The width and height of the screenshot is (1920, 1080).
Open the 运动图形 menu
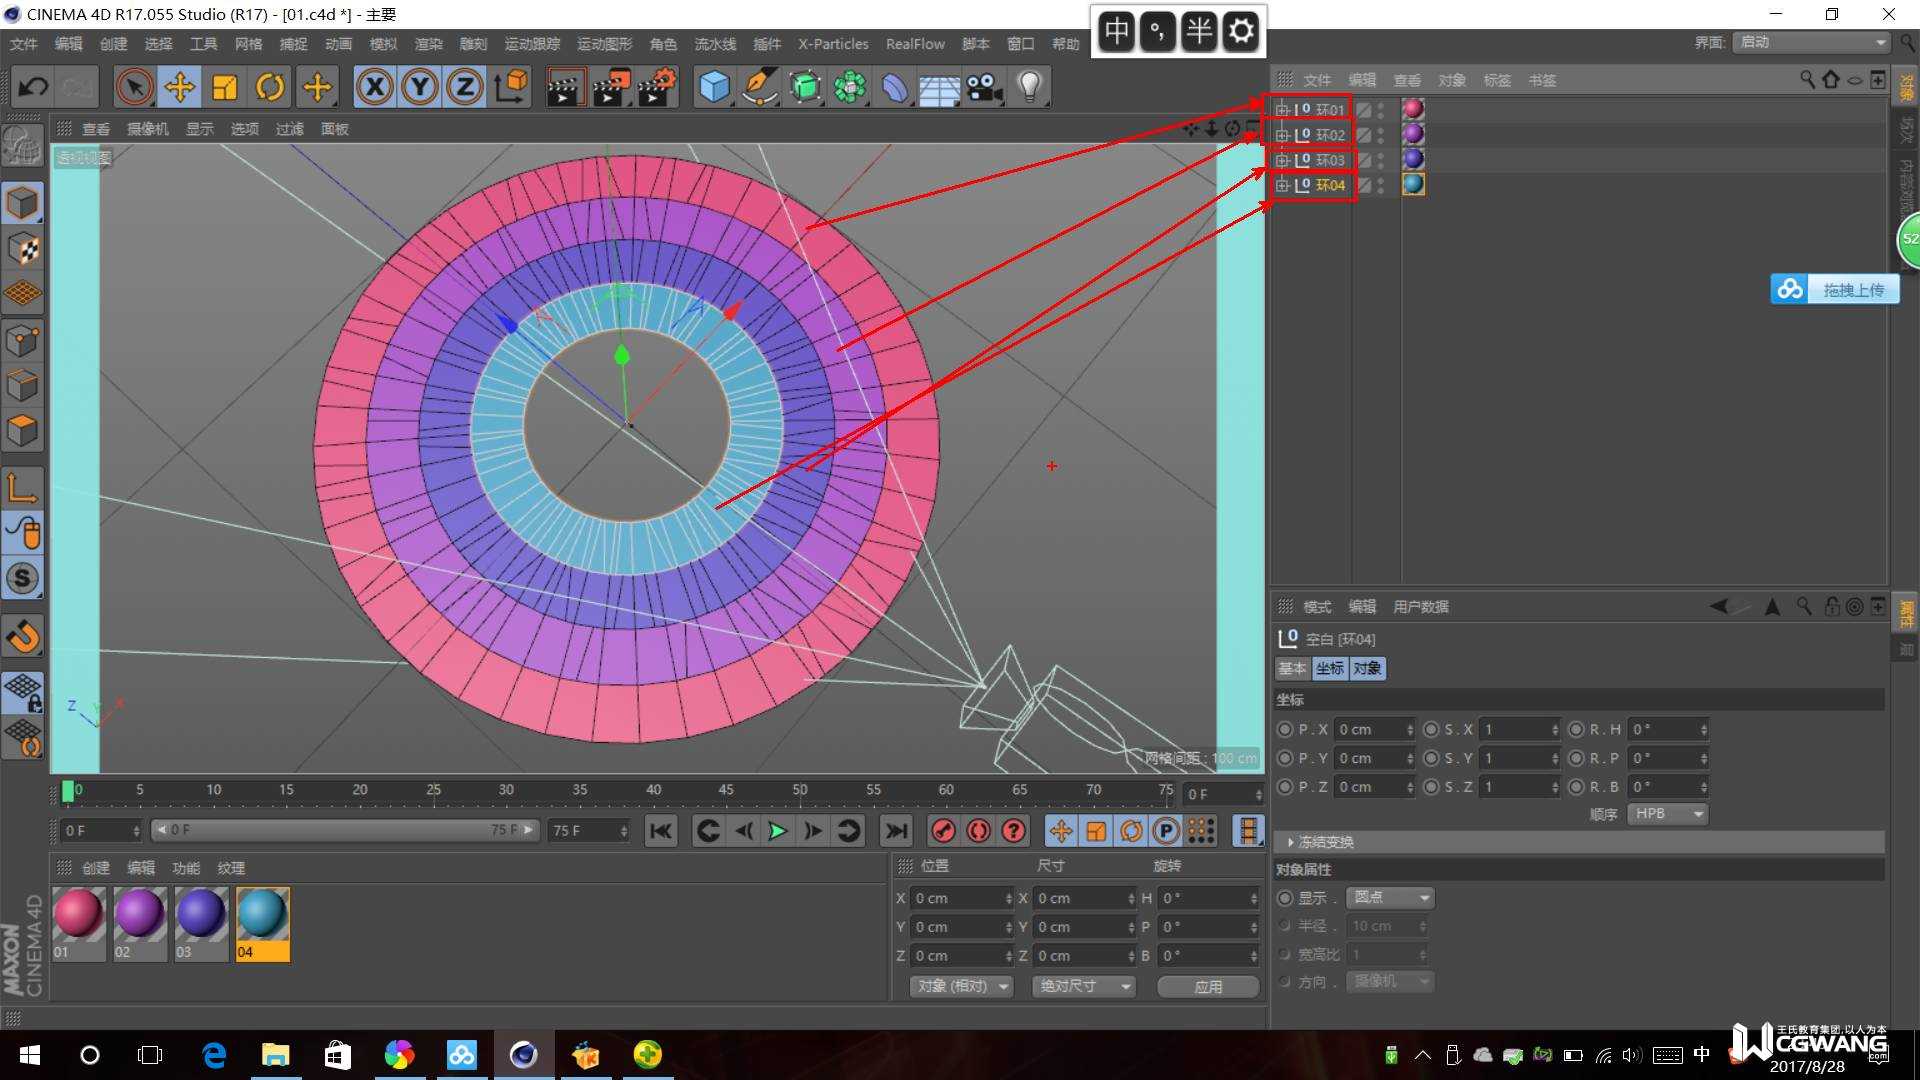(x=604, y=44)
